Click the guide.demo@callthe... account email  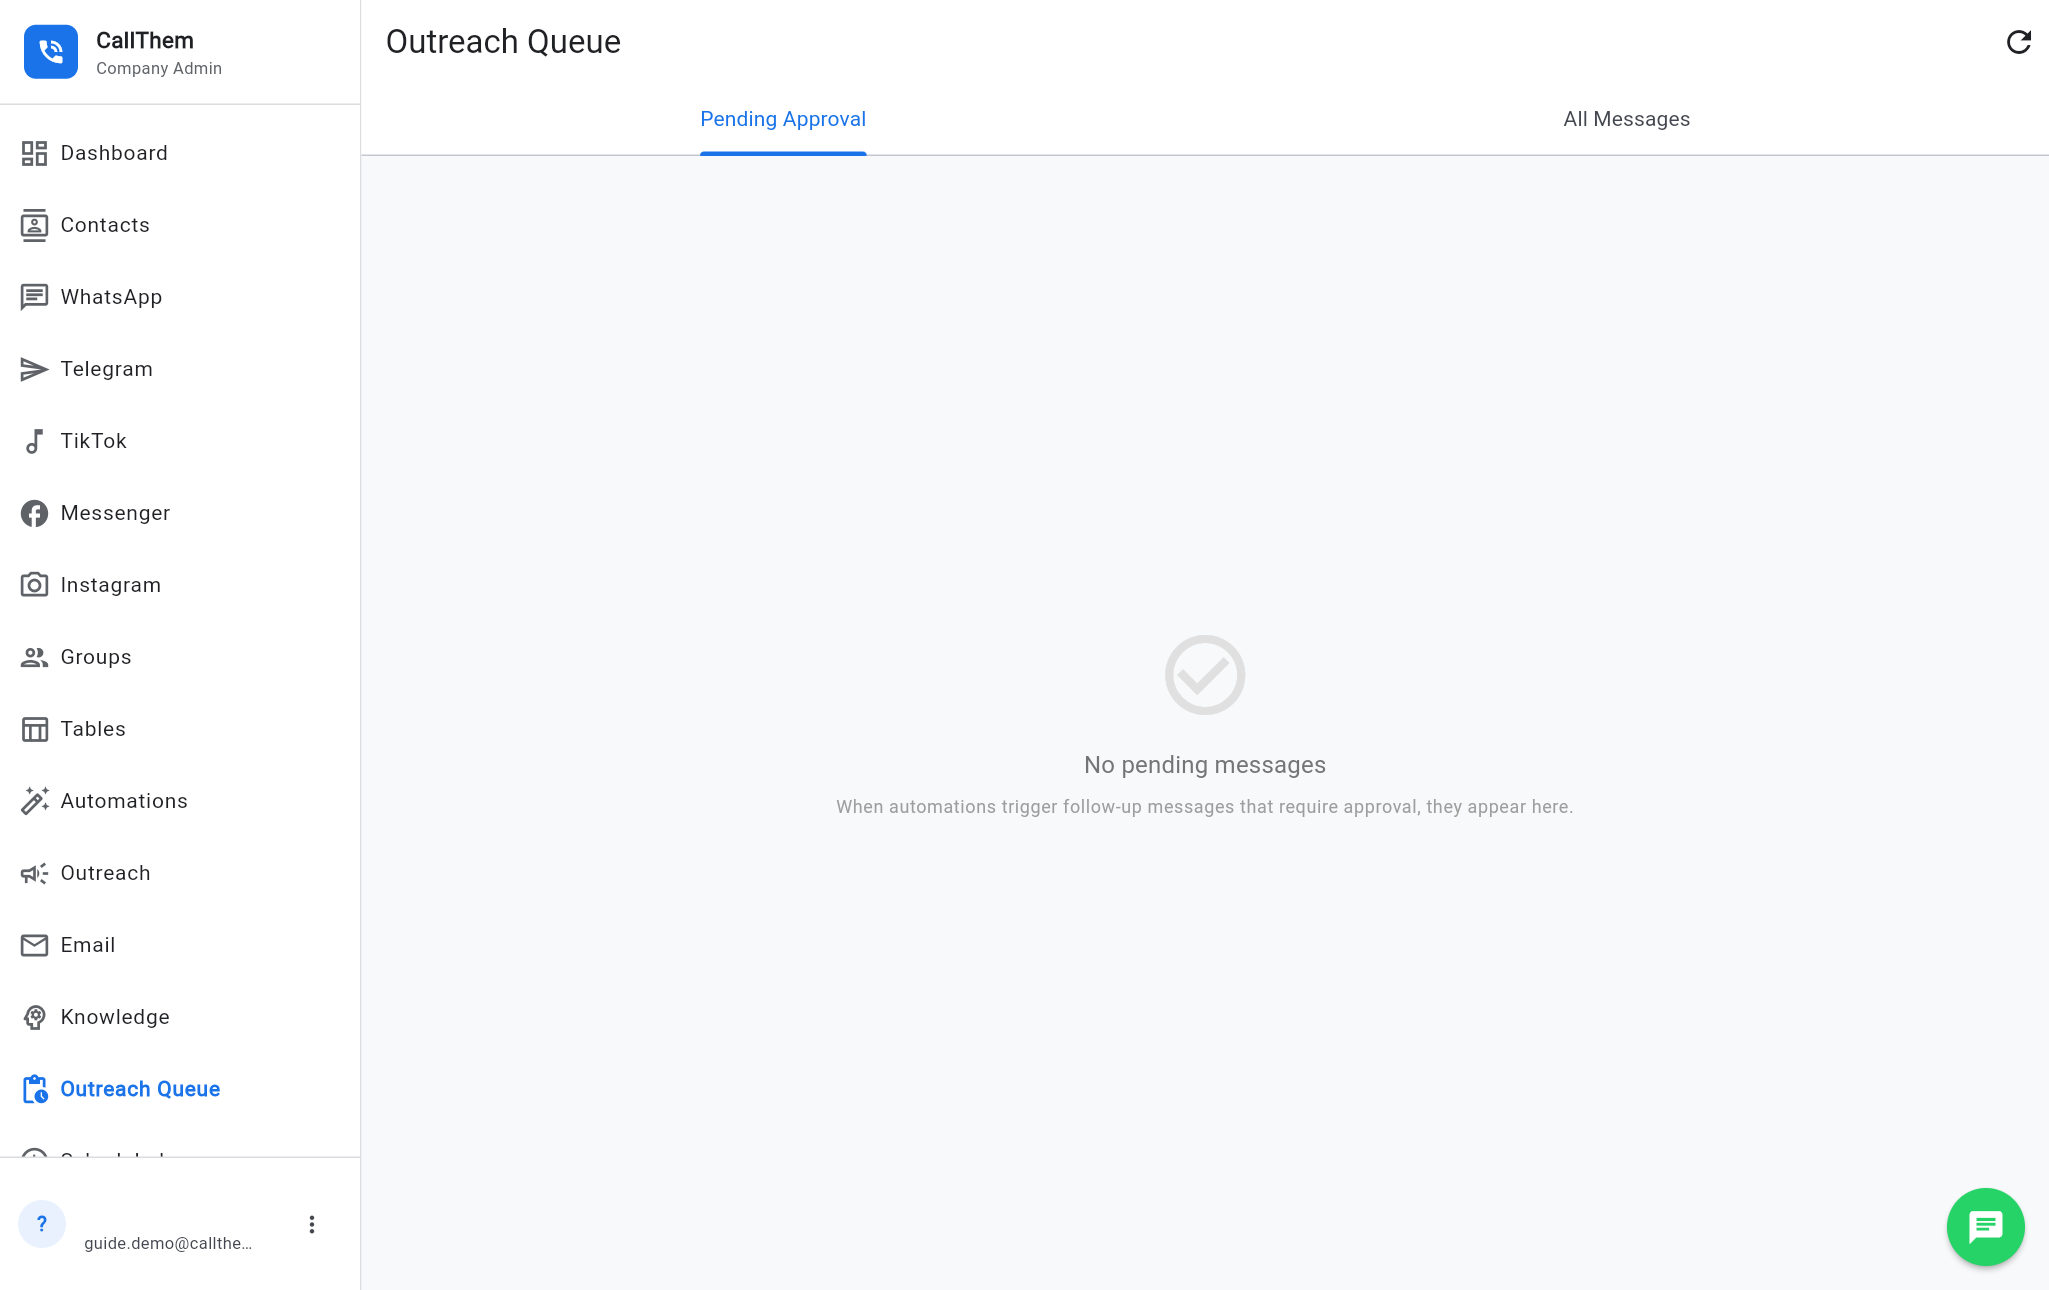[168, 1243]
